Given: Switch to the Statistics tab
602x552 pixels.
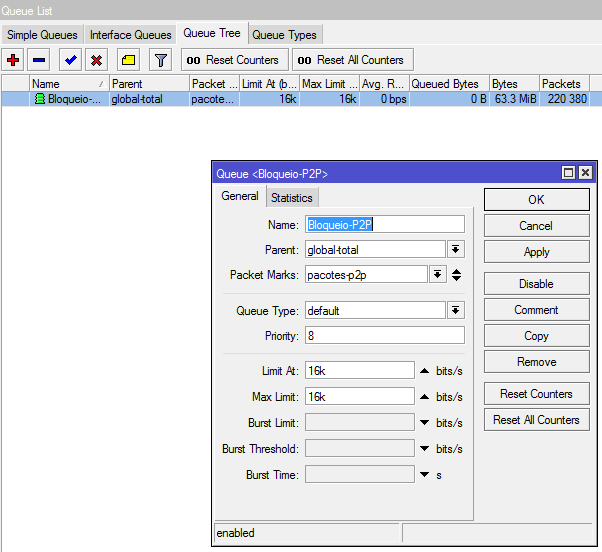Looking at the screenshot, I should 292,198.
